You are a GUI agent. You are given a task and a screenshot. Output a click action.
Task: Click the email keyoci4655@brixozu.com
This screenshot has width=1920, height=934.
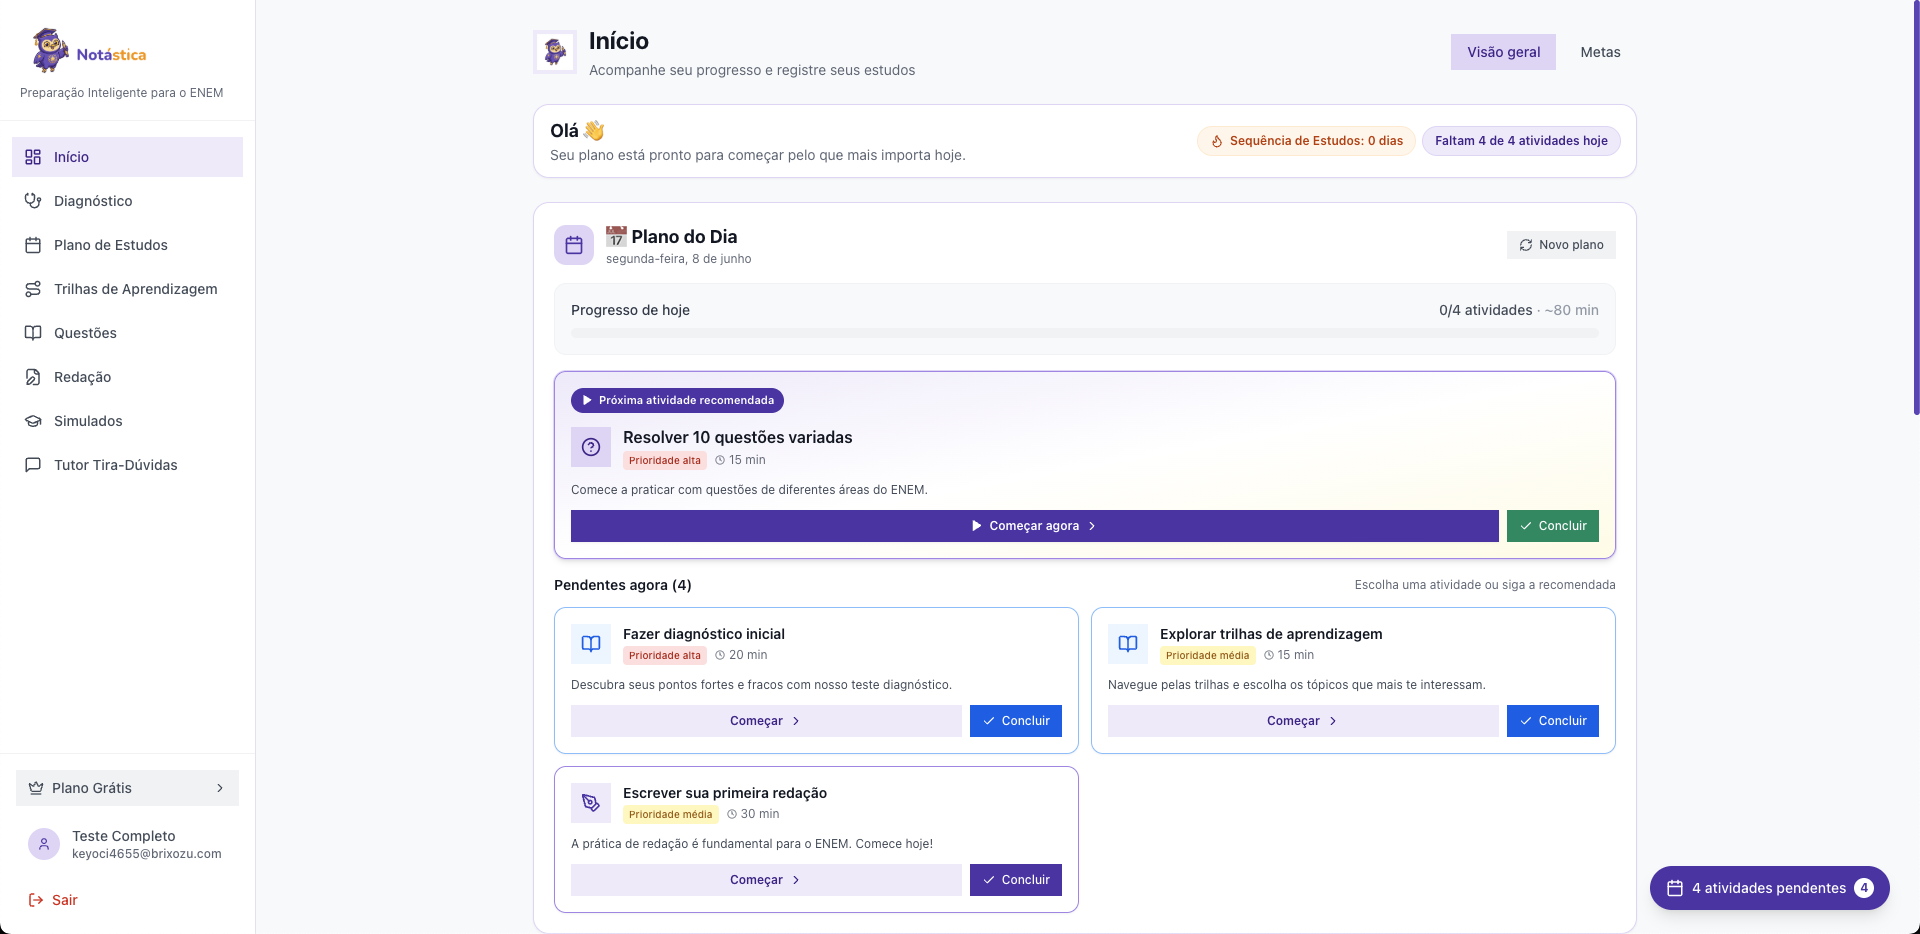147,854
